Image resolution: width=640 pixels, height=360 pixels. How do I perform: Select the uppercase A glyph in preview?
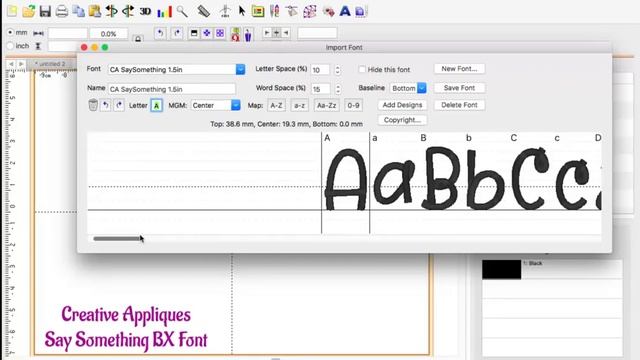(346, 180)
